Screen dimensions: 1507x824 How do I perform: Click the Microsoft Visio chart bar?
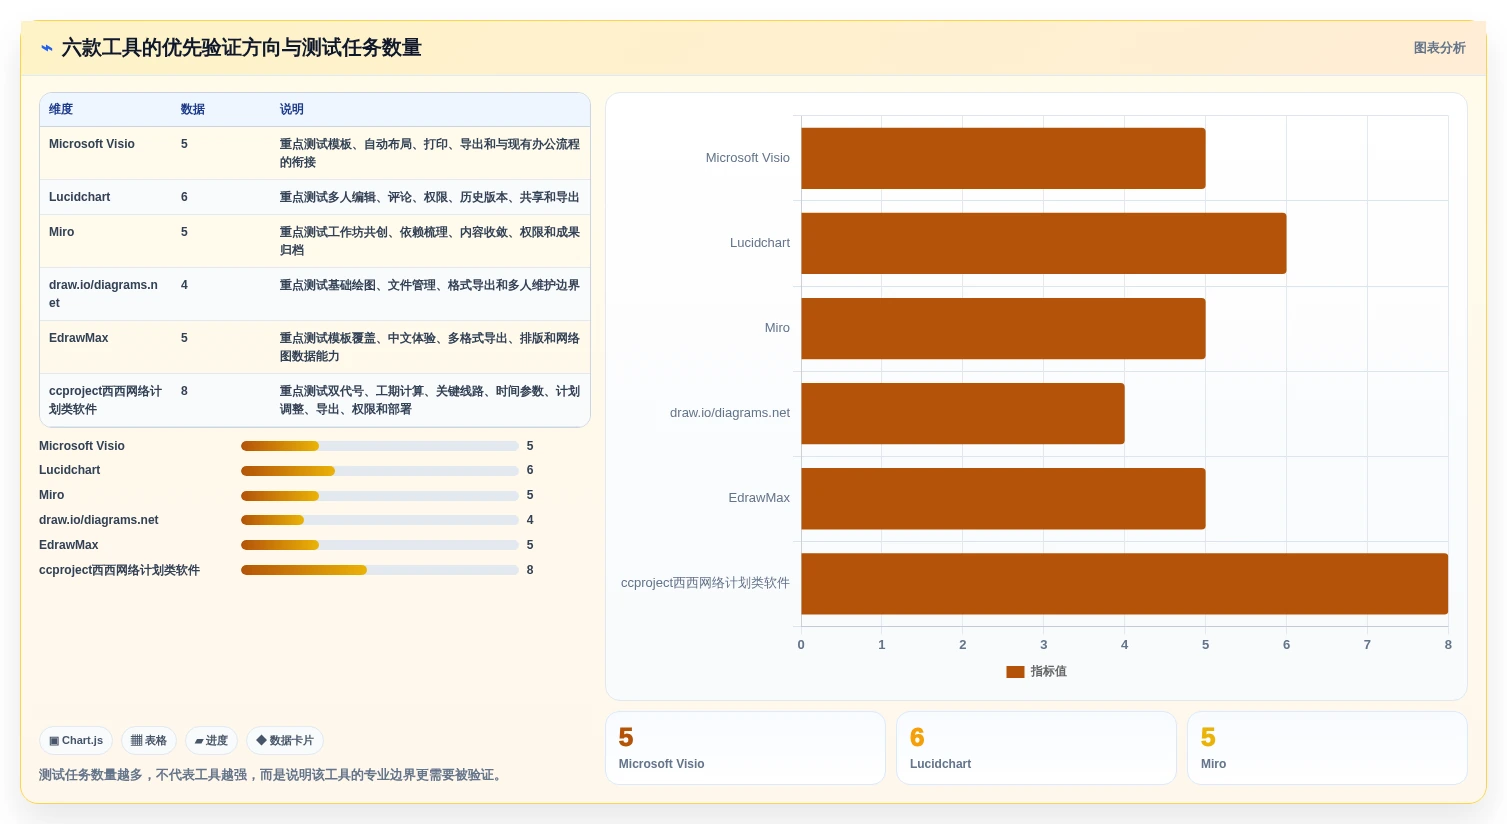tap(1003, 158)
